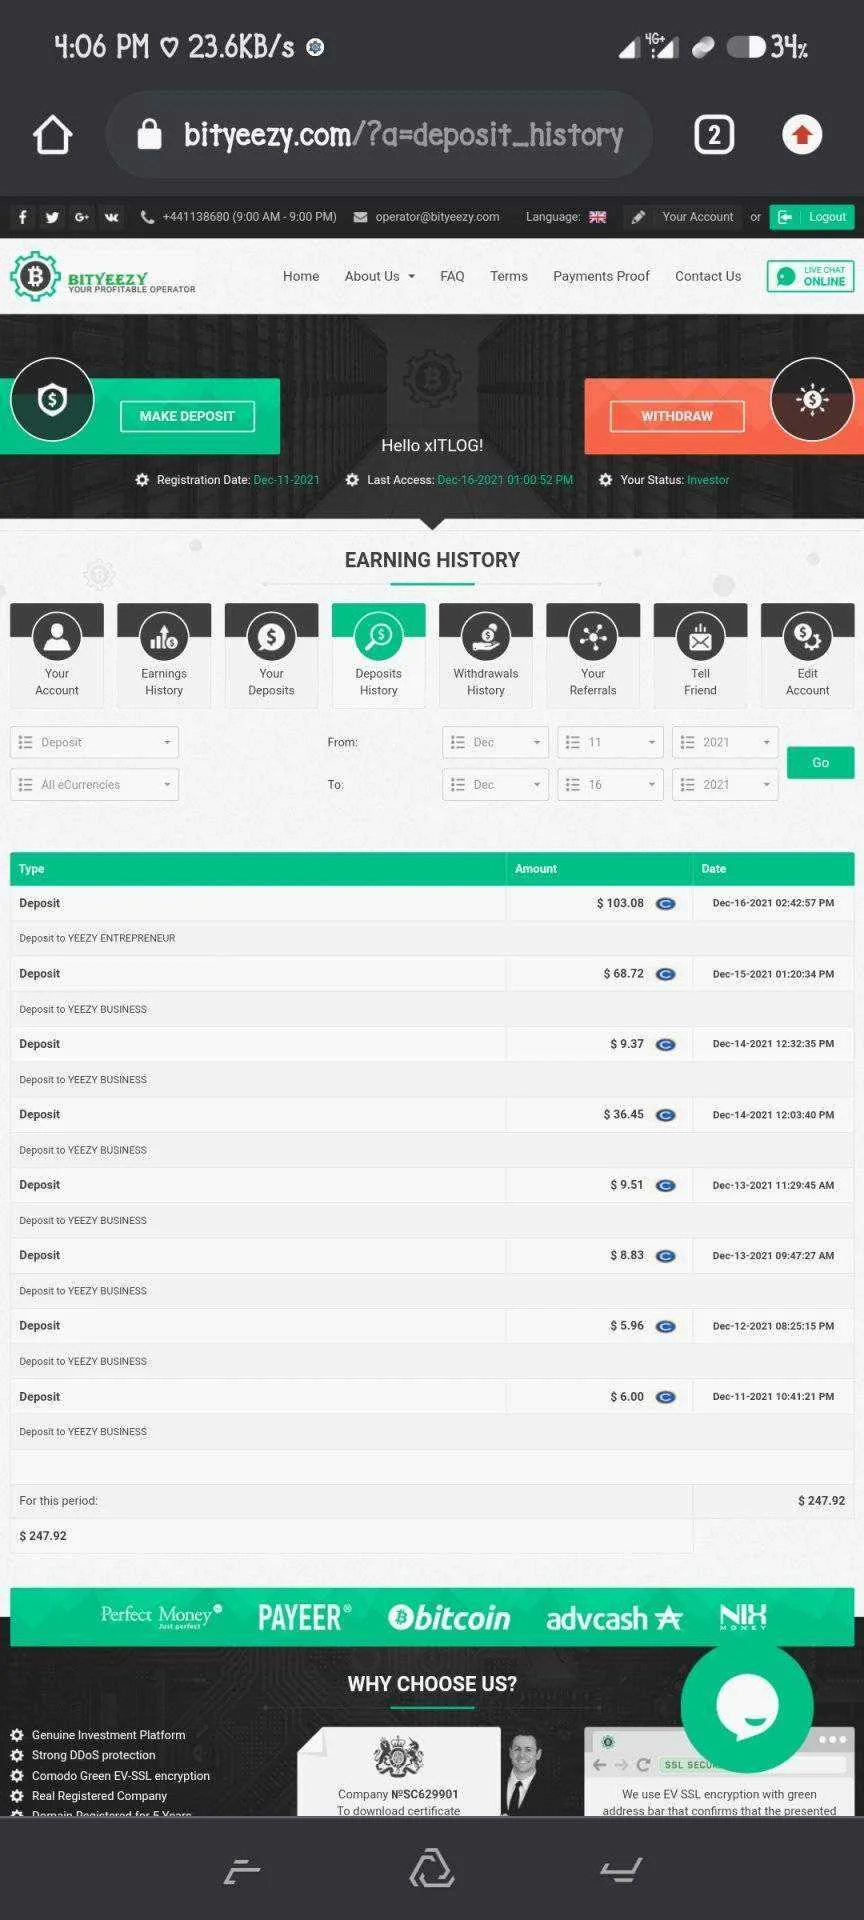Tap the Android recent apps navigation icon
This screenshot has height=1920, width=864.
pyautogui.click(x=242, y=1869)
